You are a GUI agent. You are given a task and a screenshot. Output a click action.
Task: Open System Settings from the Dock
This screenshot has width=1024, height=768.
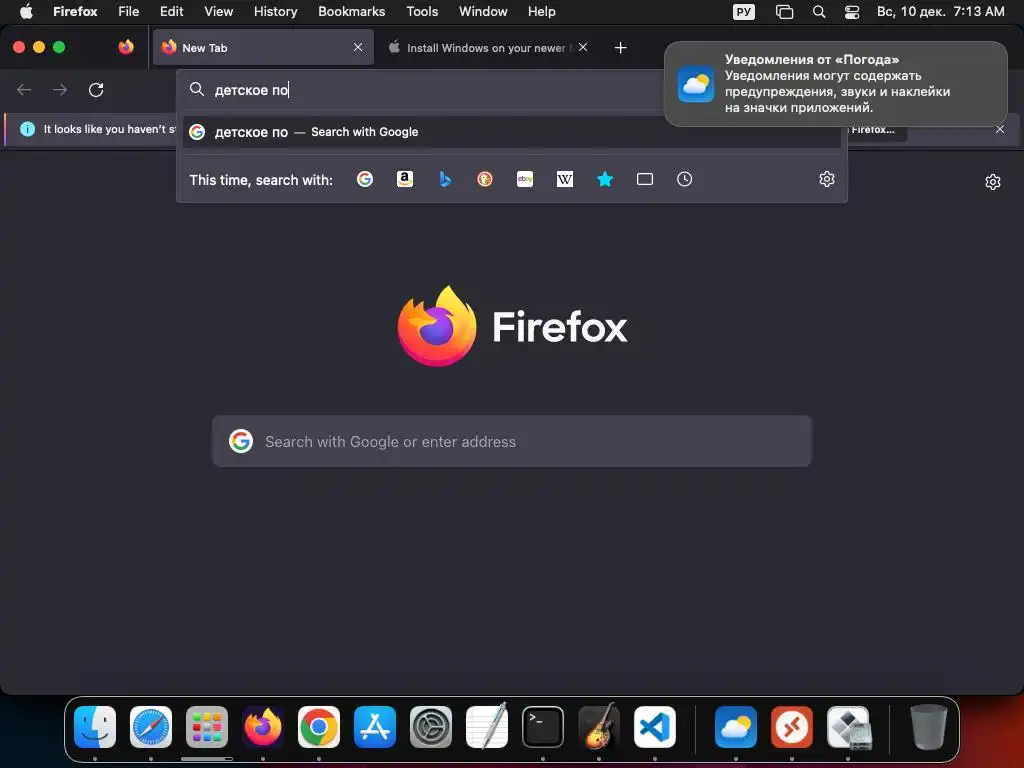tap(431, 727)
